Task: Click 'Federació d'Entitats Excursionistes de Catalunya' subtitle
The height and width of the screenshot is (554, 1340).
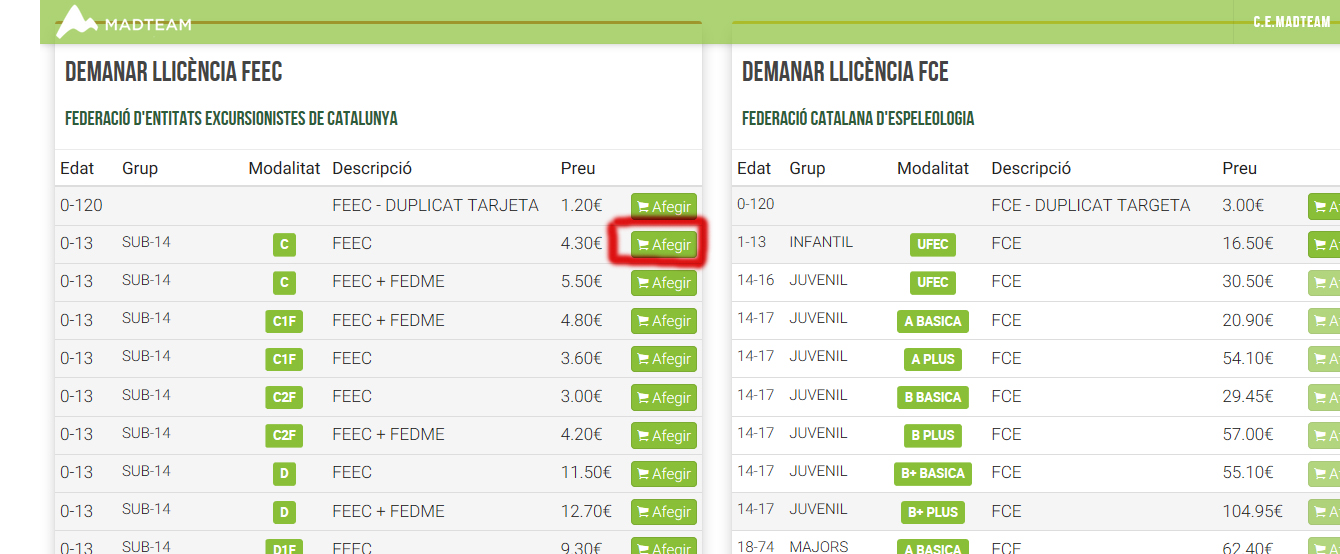Action: tap(231, 119)
